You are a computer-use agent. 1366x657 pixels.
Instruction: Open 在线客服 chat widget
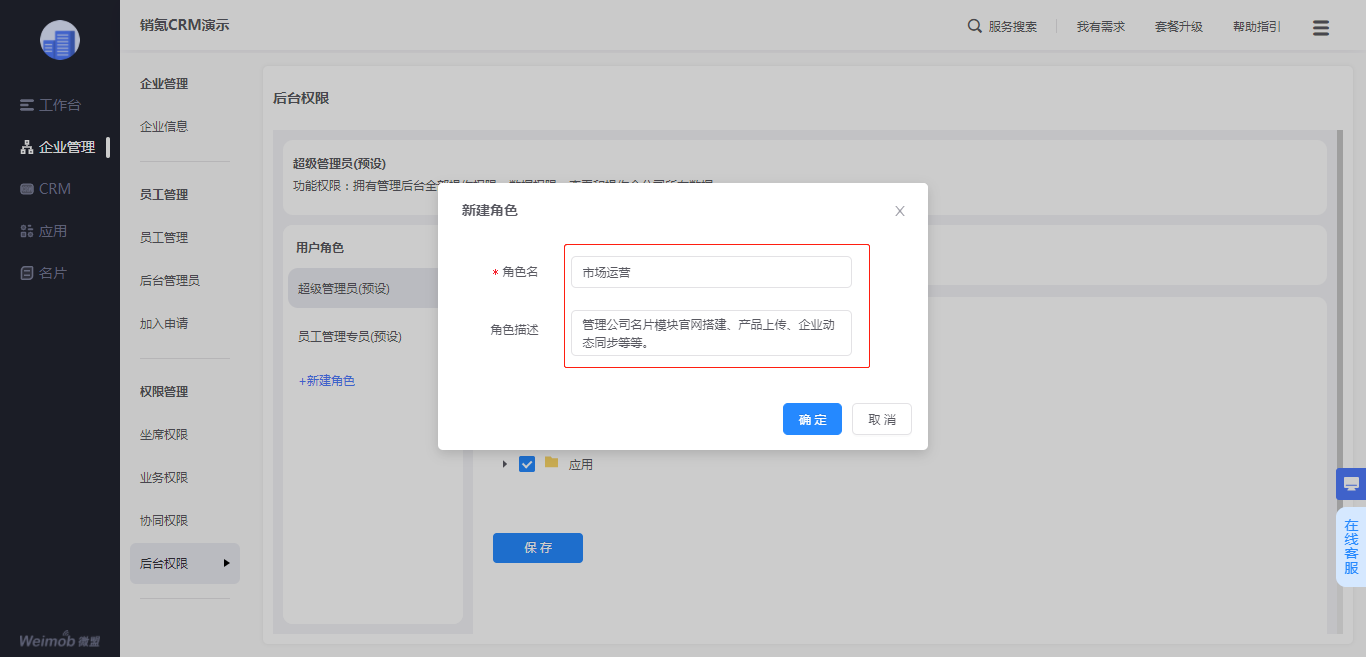click(1351, 547)
